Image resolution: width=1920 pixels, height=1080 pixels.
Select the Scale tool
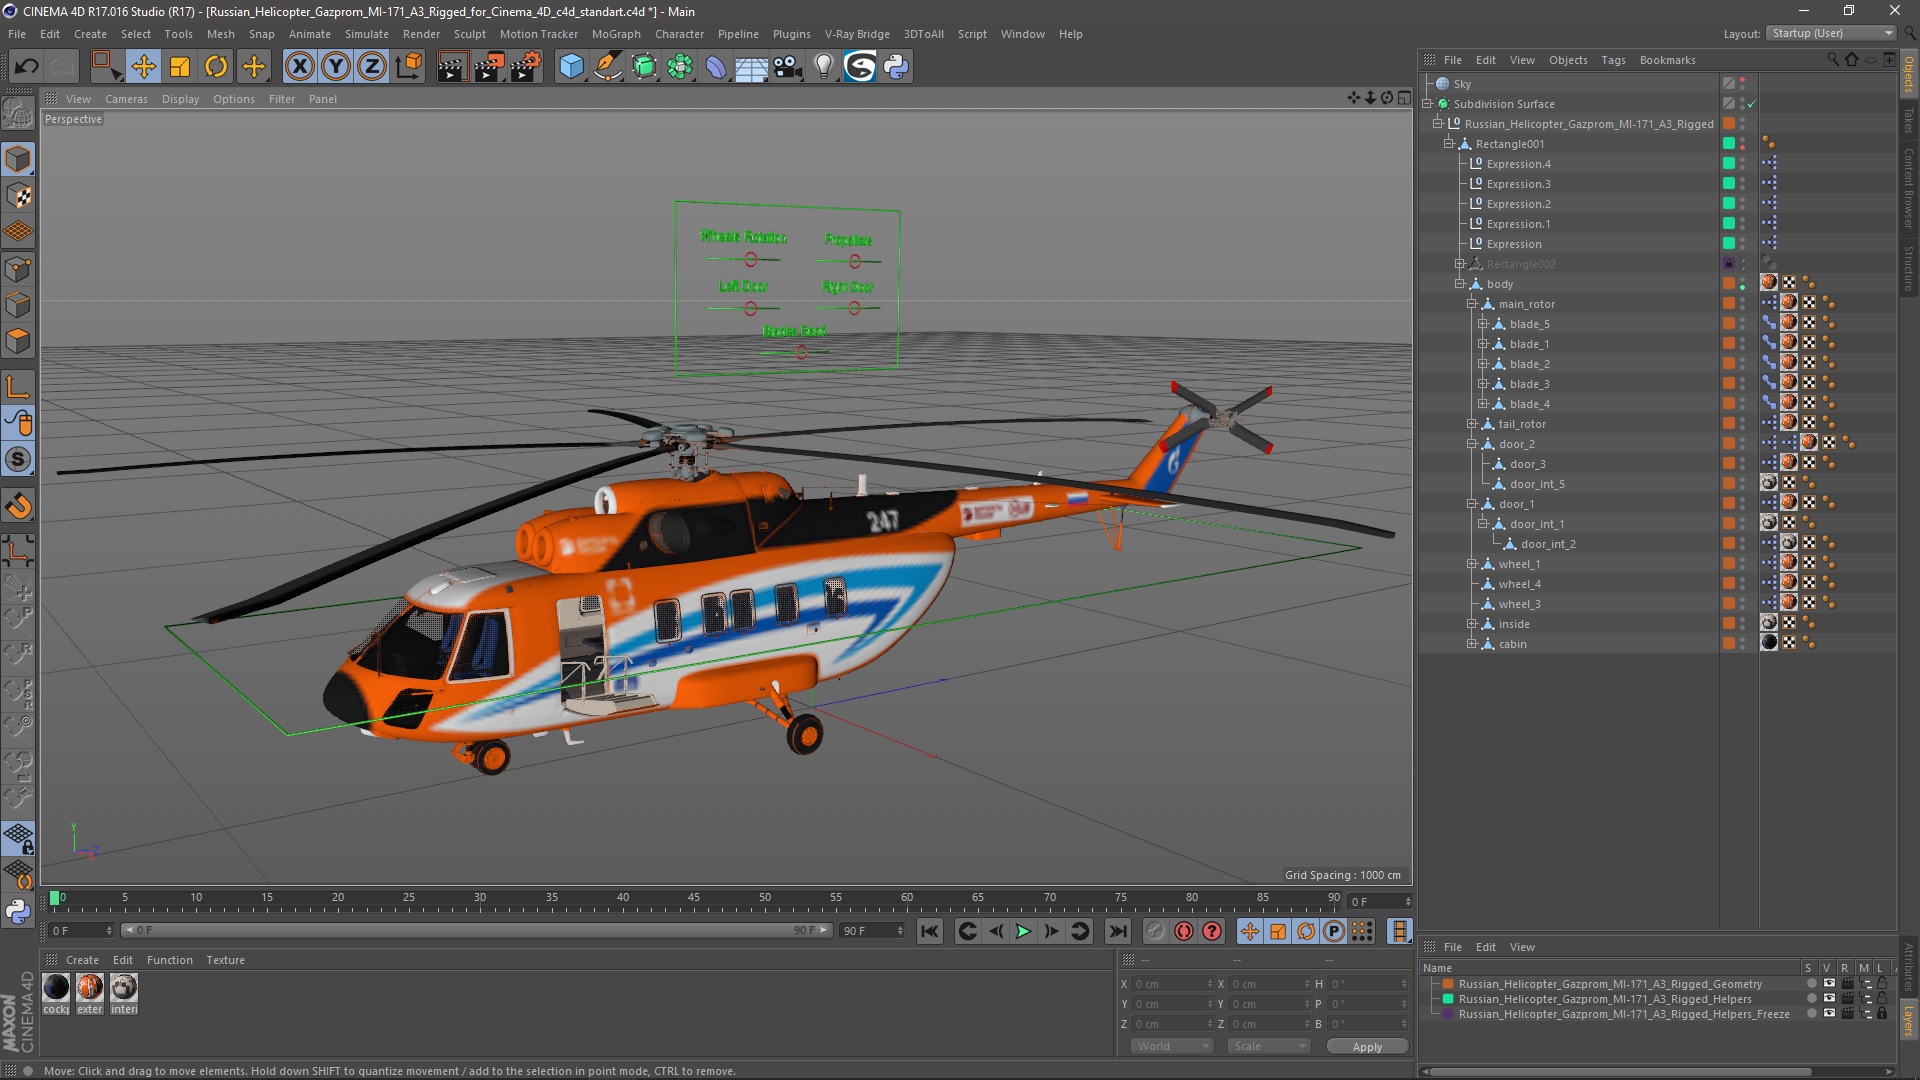(180, 67)
